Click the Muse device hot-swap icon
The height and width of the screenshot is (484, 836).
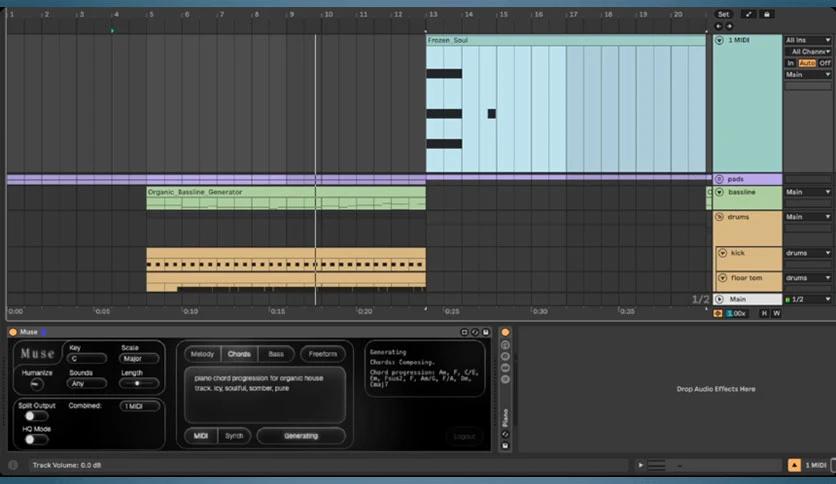coord(475,332)
